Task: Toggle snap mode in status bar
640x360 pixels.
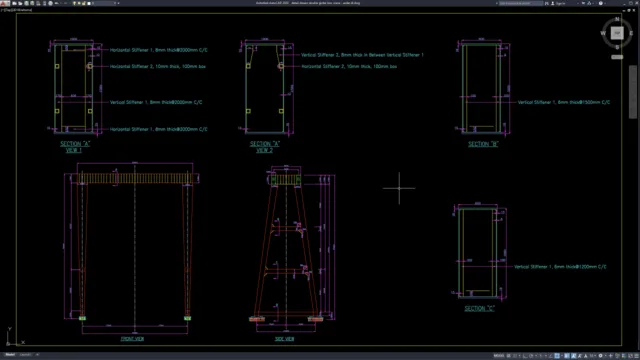Action: coord(515,356)
